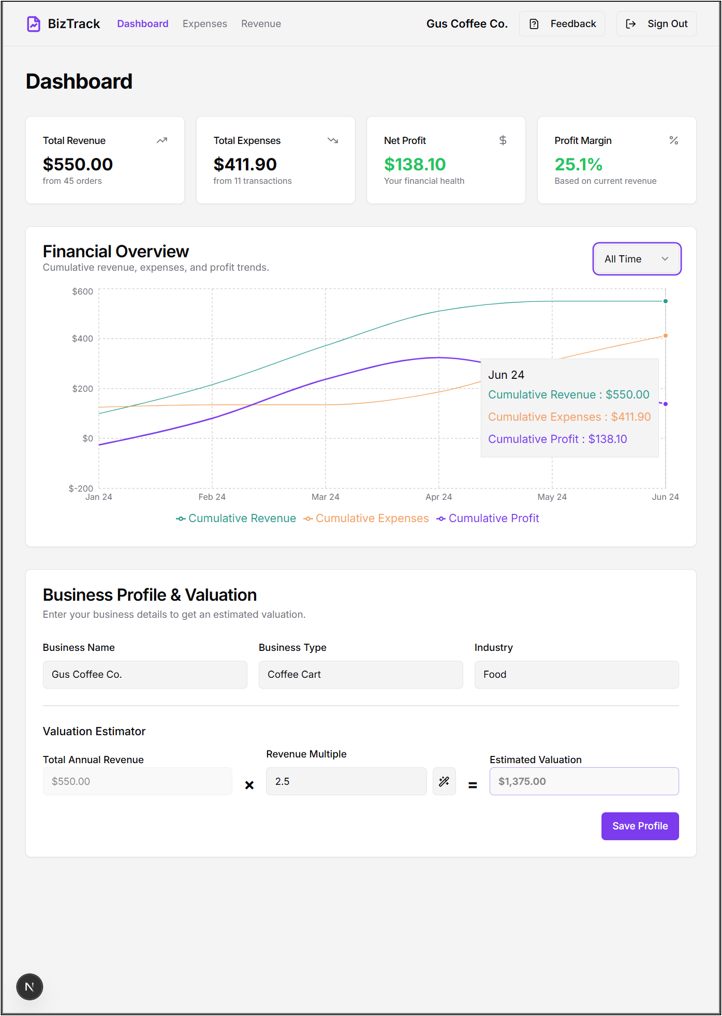The width and height of the screenshot is (722, 1016).
Task: Click the teal revenue endpoint at Jun 24
Action: (x=666, y=301)
